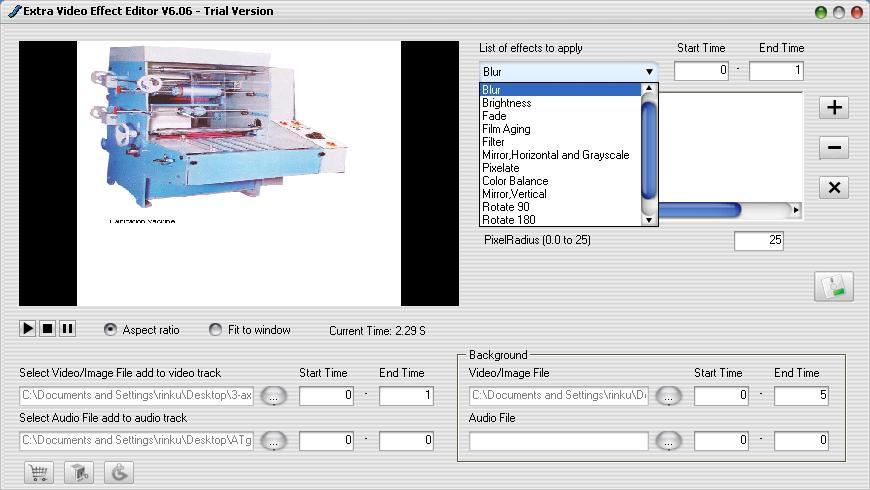Click Background video End Time field
The height and width of the screenshot is (490, 870).
click(x=801, y=396)
